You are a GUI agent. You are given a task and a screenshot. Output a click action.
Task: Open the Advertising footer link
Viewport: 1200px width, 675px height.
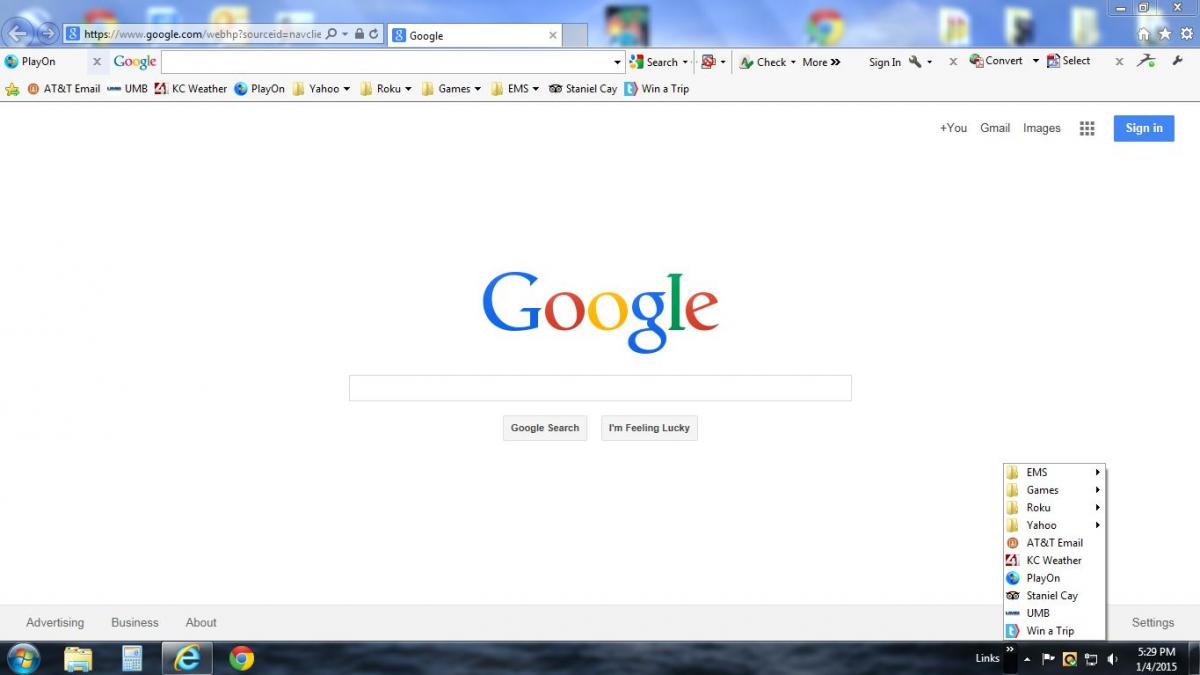click(55, 622)
